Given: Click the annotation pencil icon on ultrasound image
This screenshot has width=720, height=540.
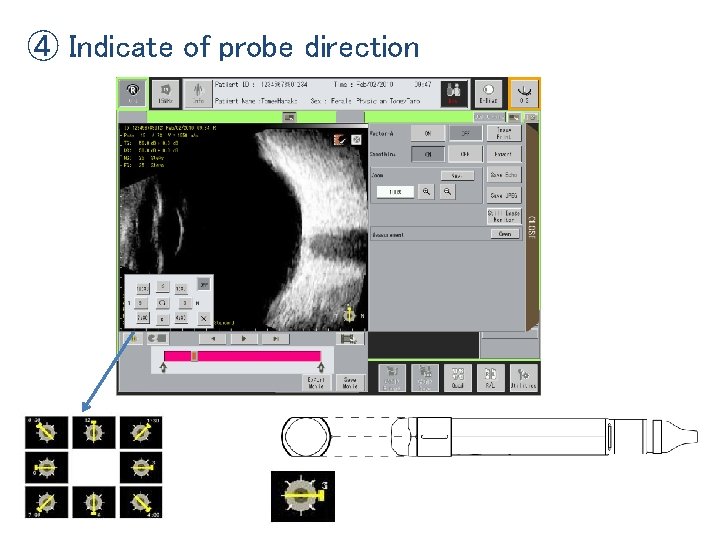Looking at the screenshot, I should pyautogui.click(x=339, y=139).
